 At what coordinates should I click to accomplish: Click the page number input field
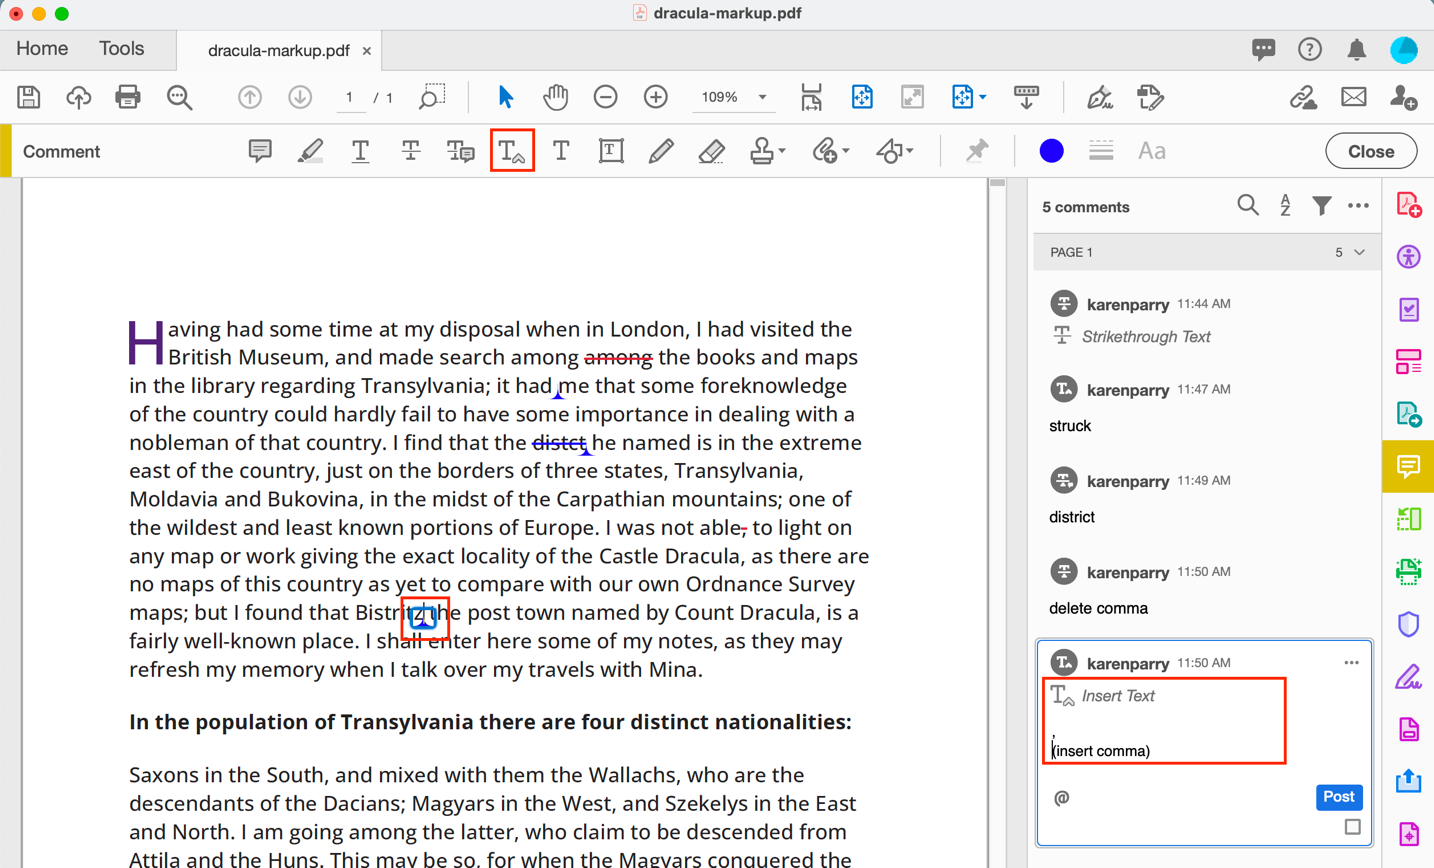click(350, 97)
